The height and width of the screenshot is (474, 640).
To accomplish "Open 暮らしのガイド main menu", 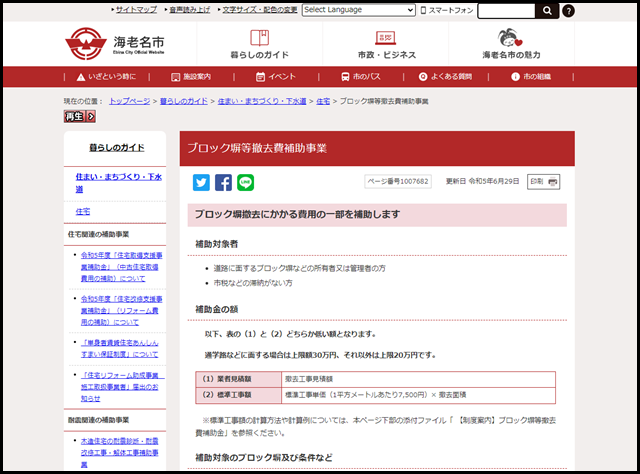I will [258, 43].
